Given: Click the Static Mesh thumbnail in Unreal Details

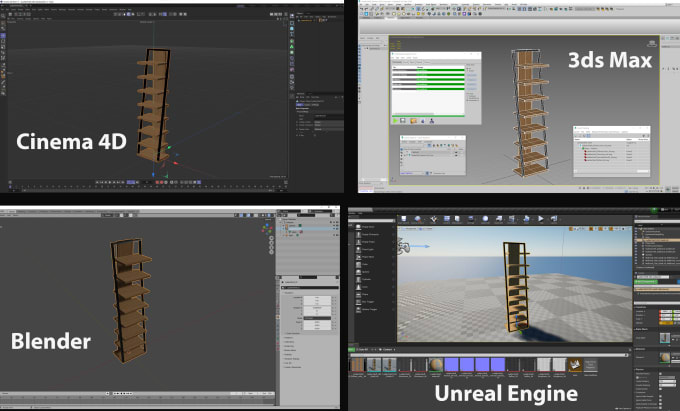Looking at the screenshot, I should click(x=664, y=338).
